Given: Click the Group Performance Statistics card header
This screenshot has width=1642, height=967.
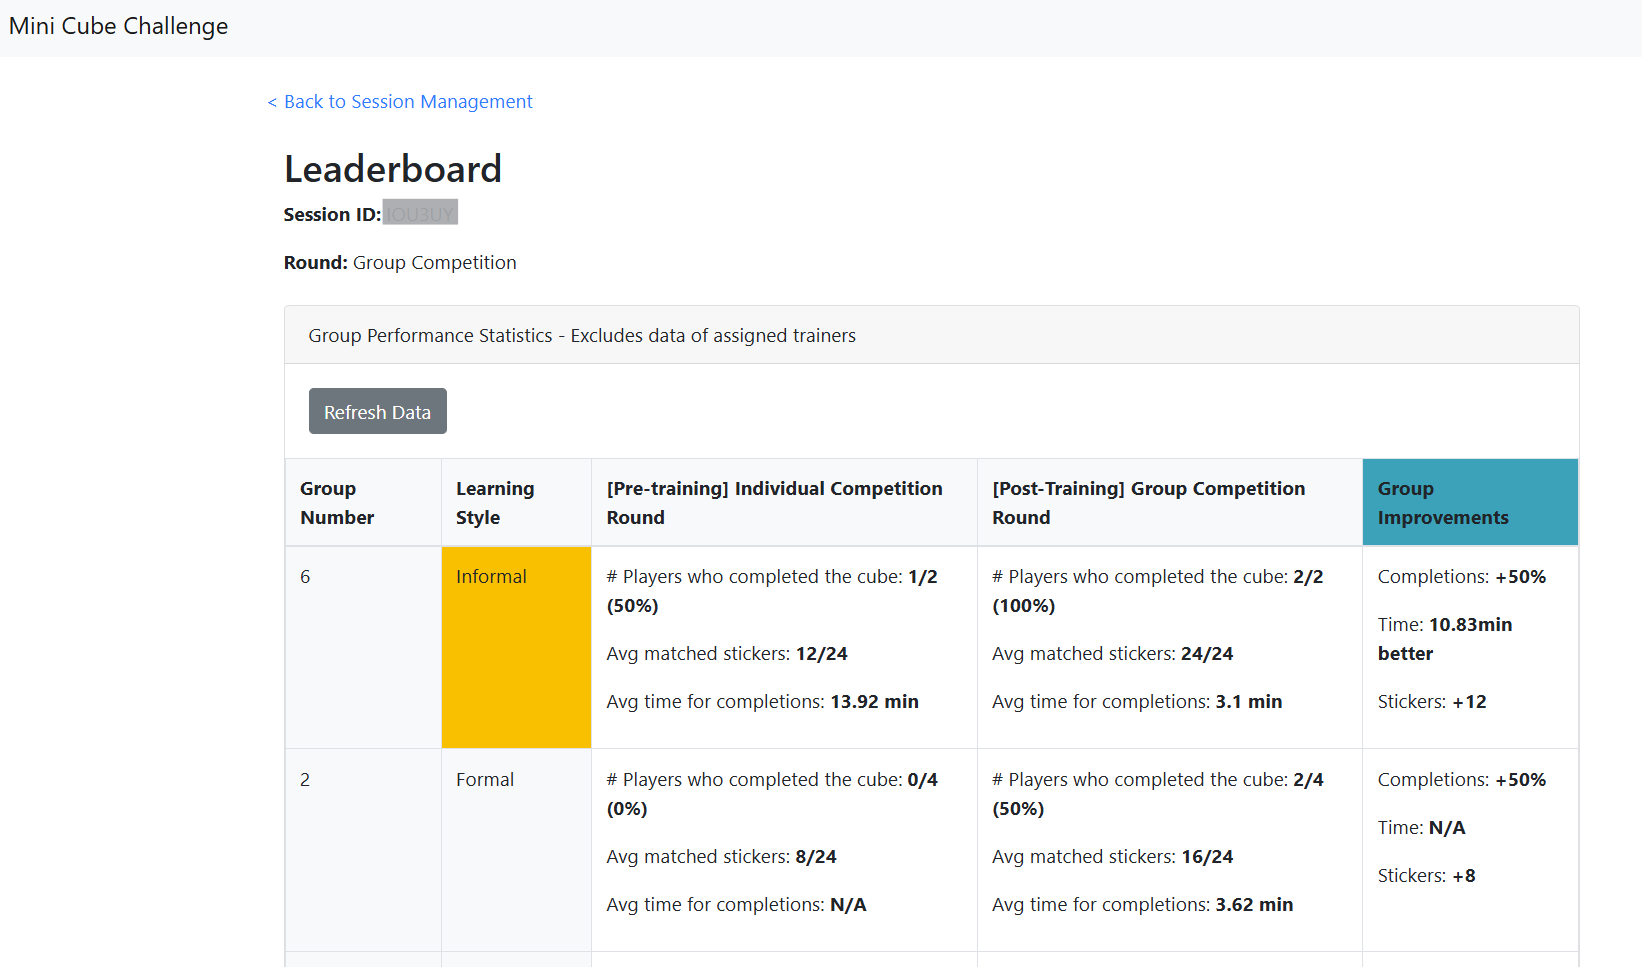Looking at the screenshot, I should click(x=931, y=335).
